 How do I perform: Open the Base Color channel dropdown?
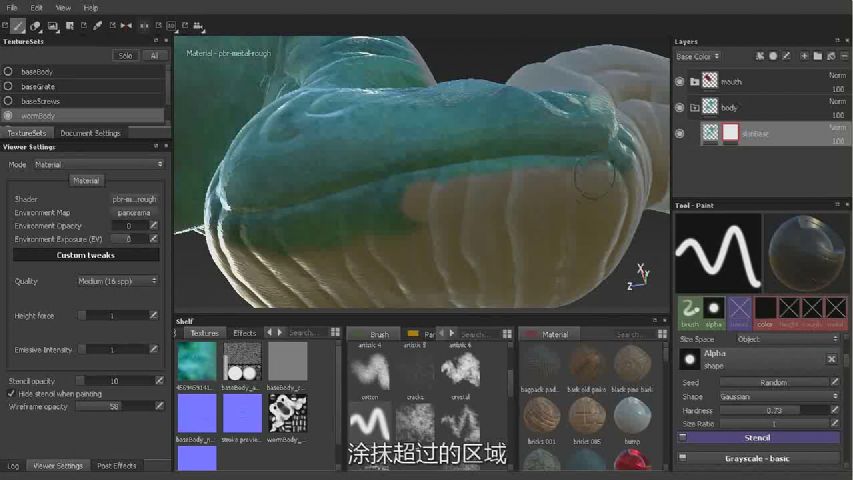coord(697,56)
